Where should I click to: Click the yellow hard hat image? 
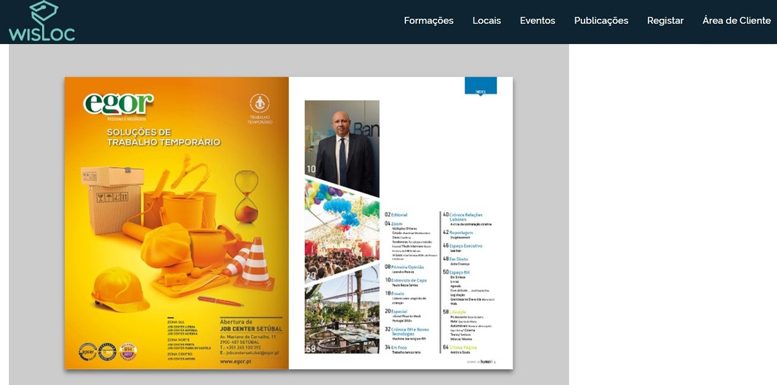[119, 289]
